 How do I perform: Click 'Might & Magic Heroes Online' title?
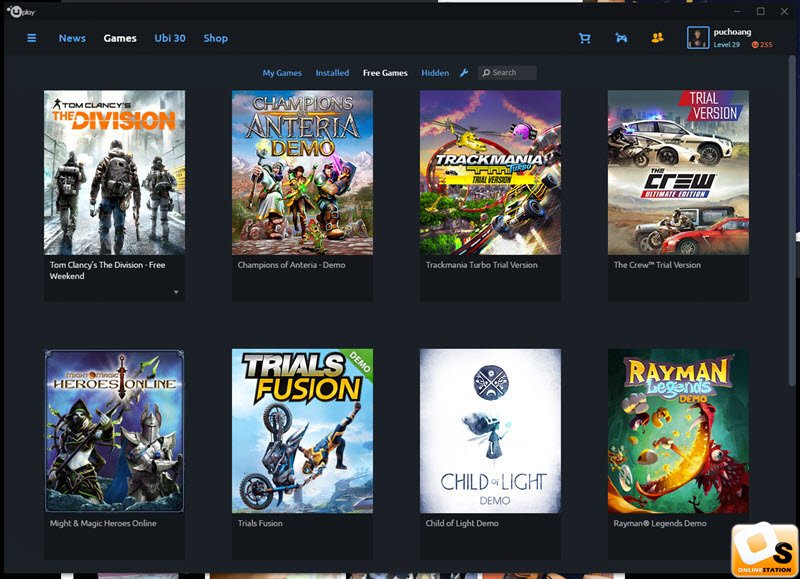coord(103,523)
